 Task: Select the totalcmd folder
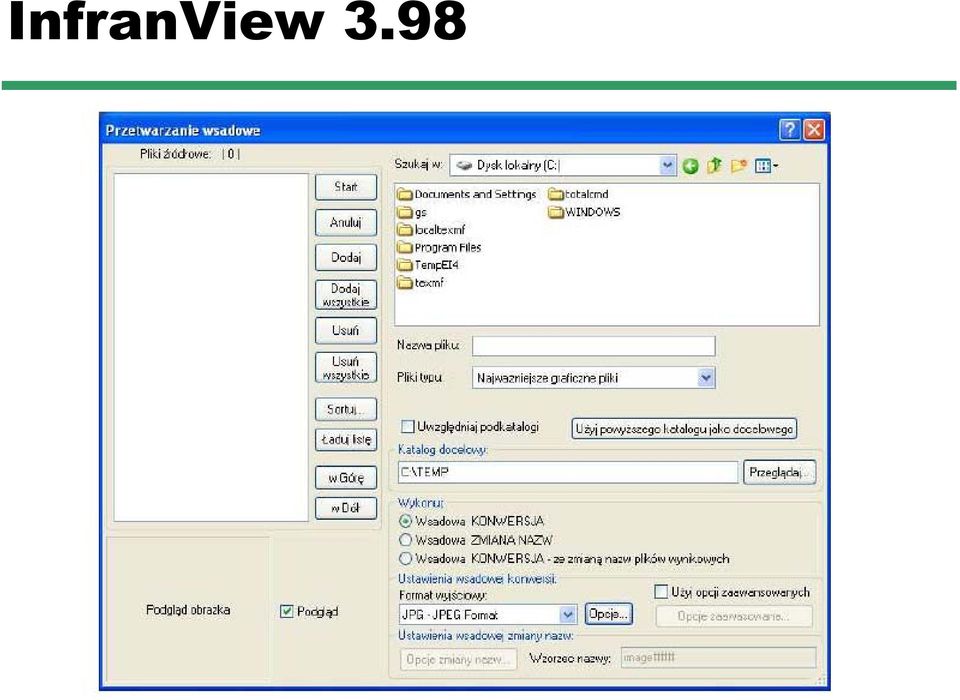tap(578, 194)
